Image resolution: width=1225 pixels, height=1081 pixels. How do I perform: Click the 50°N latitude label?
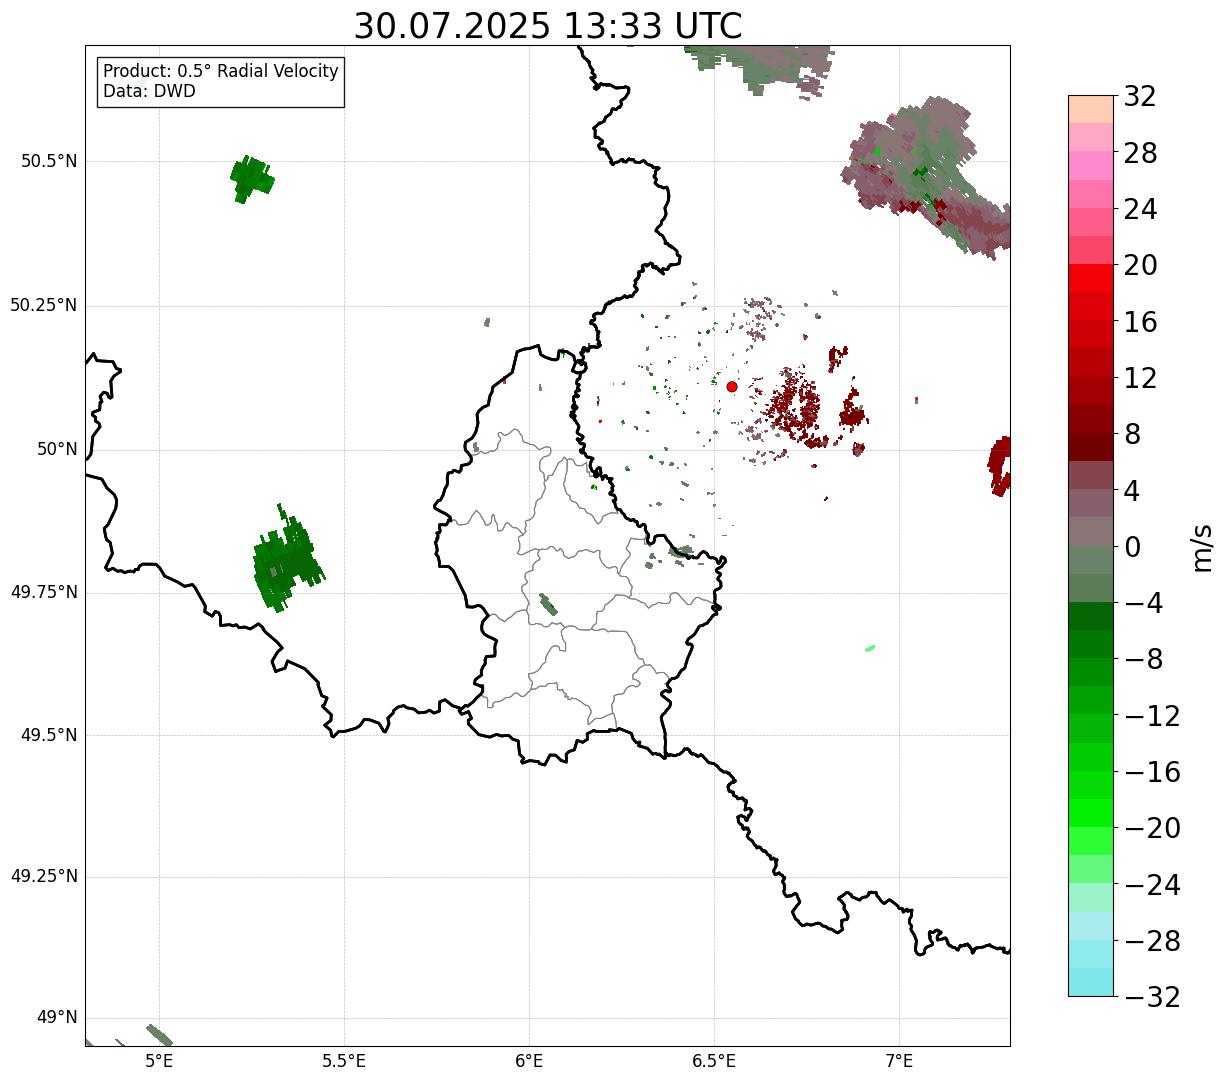tap(57, 449)
